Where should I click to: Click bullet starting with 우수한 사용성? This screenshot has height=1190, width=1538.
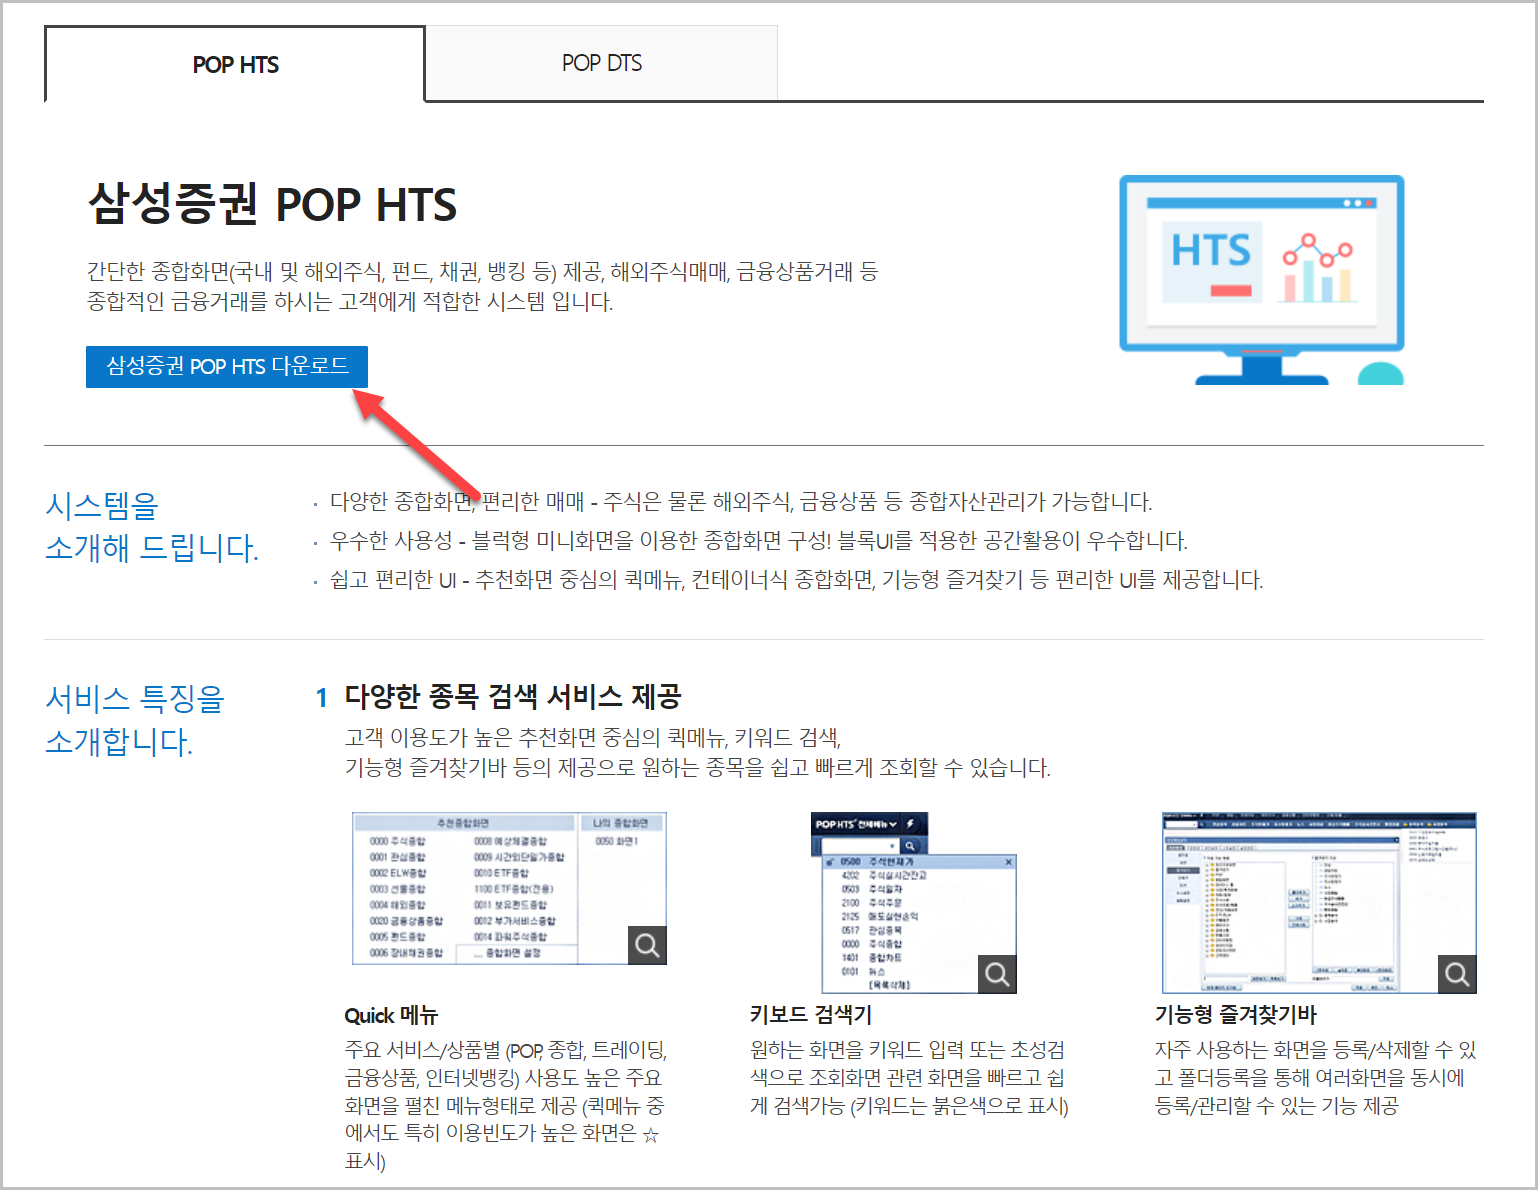[x=759, y=541]
